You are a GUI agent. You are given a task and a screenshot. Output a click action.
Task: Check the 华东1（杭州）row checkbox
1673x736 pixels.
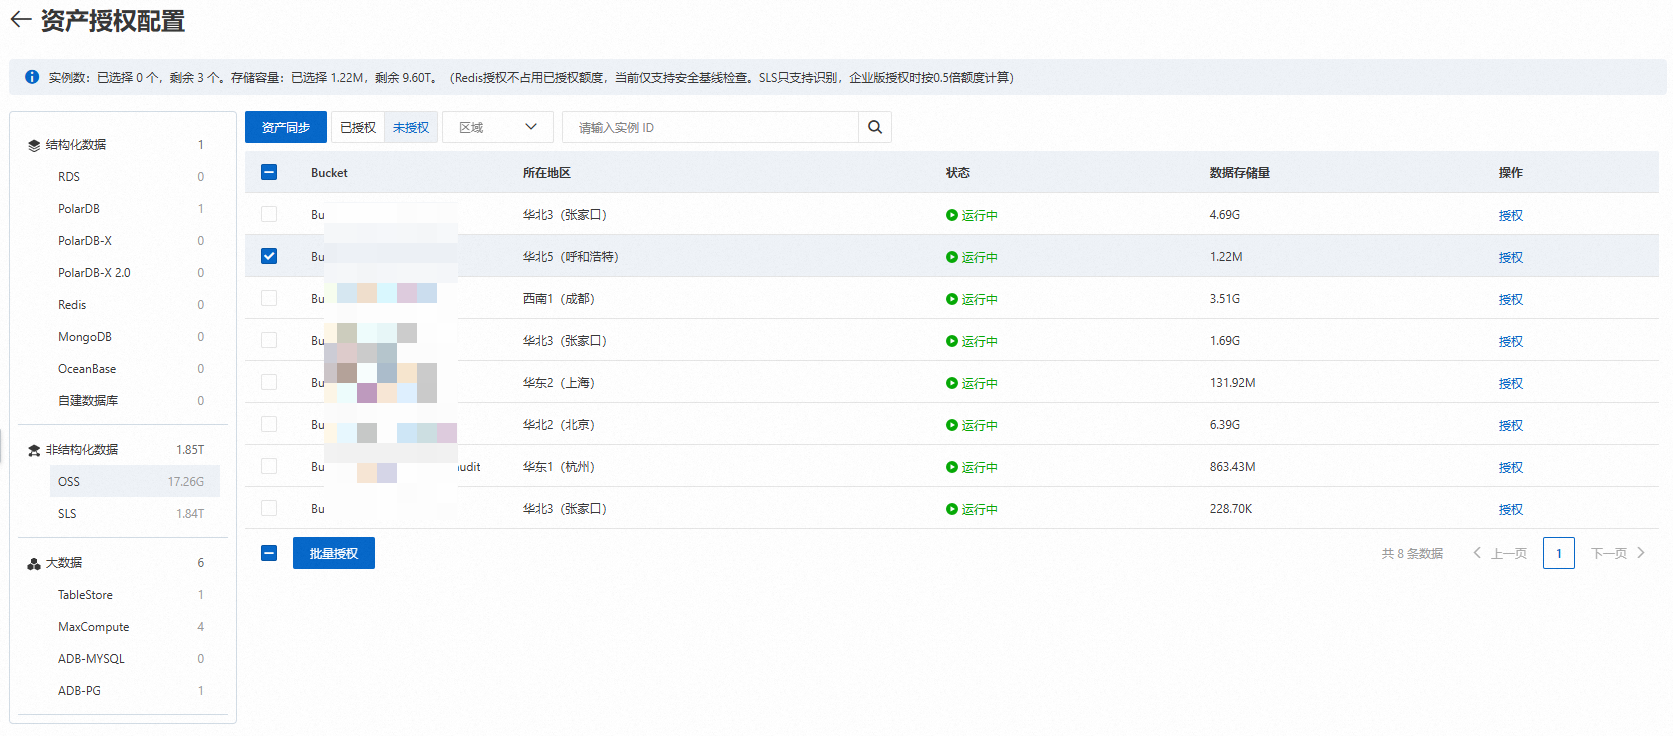click(269, 466)
